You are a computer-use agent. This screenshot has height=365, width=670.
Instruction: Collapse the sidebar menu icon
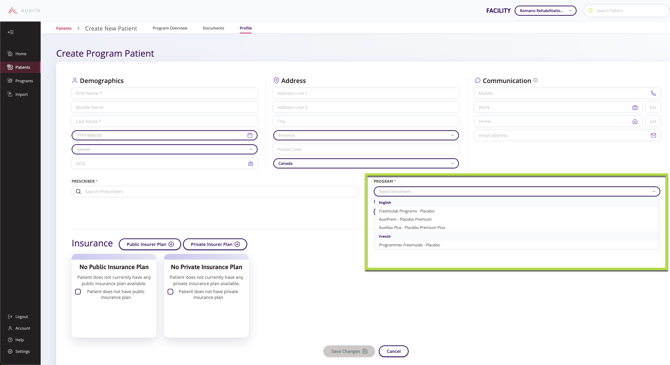pos(11,32)
